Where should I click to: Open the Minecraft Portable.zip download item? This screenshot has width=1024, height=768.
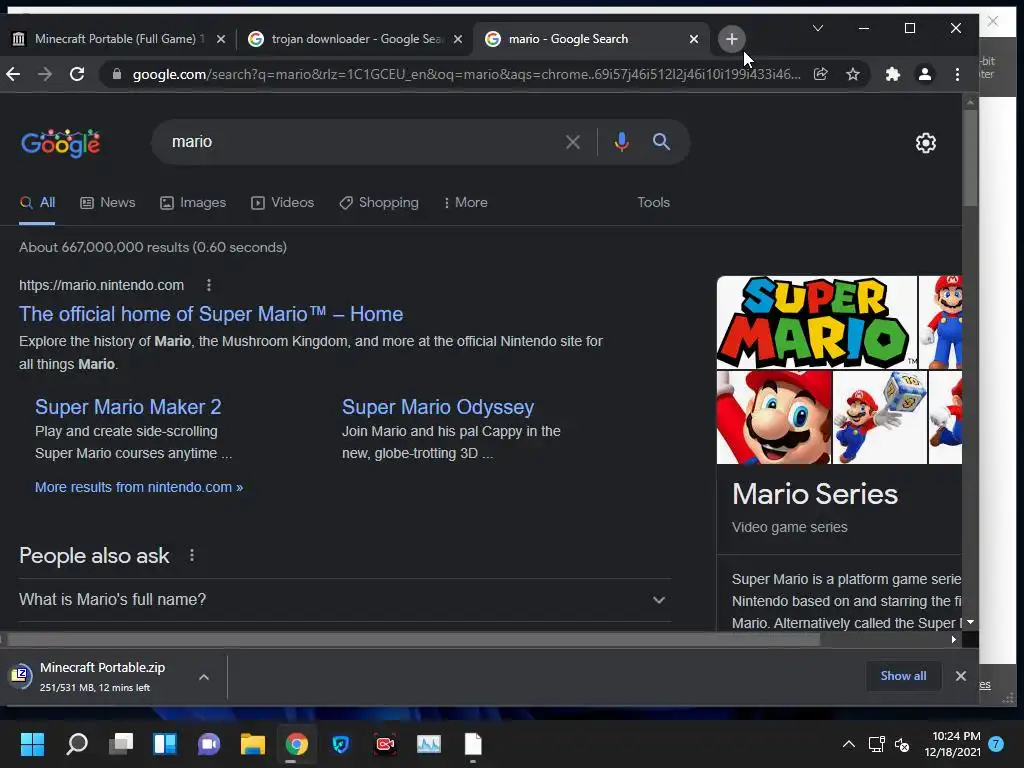[x=103, y=677]
